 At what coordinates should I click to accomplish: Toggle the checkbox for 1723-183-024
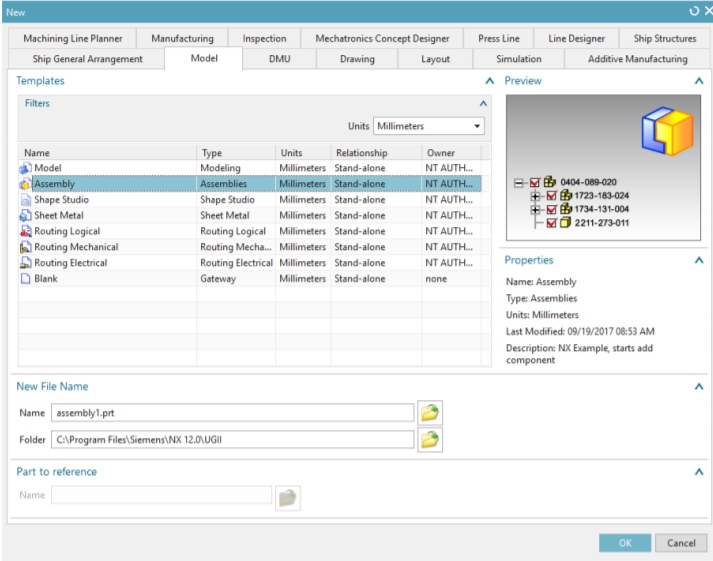551,196
